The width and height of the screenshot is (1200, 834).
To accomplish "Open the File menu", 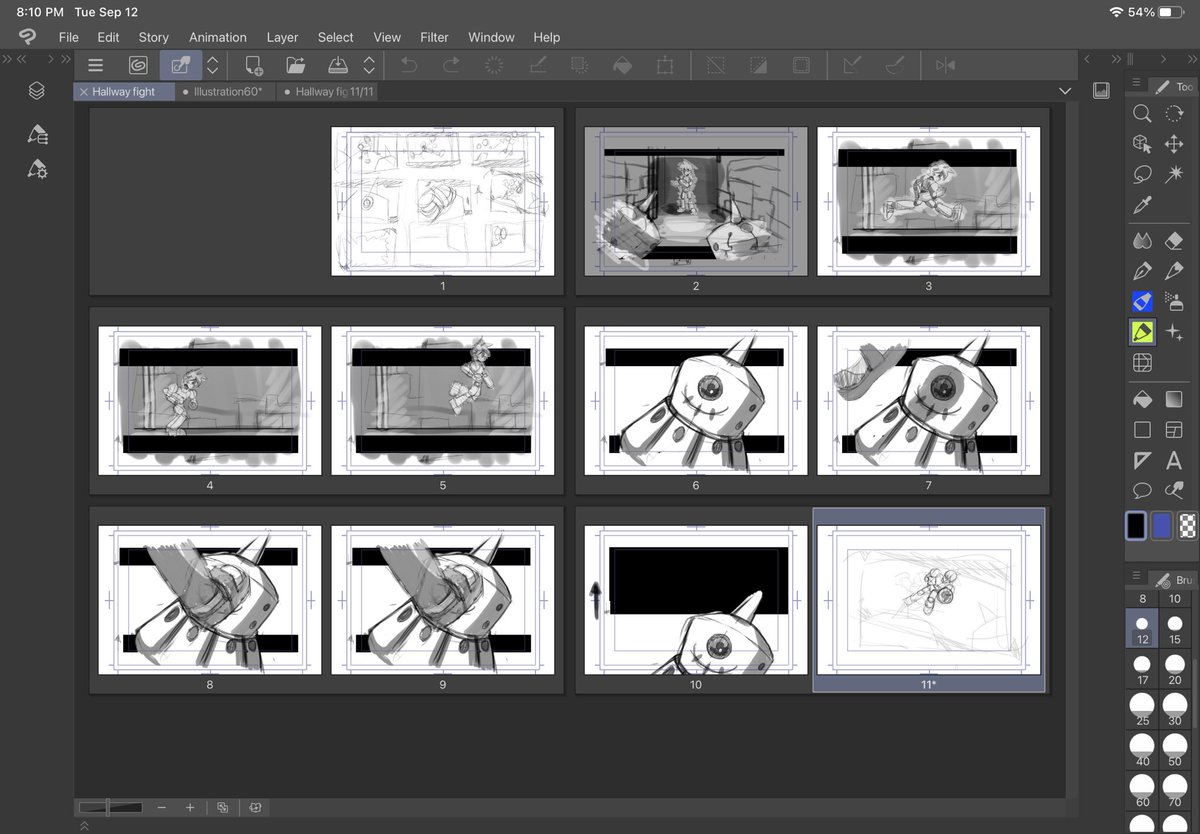I will (68, 37).
